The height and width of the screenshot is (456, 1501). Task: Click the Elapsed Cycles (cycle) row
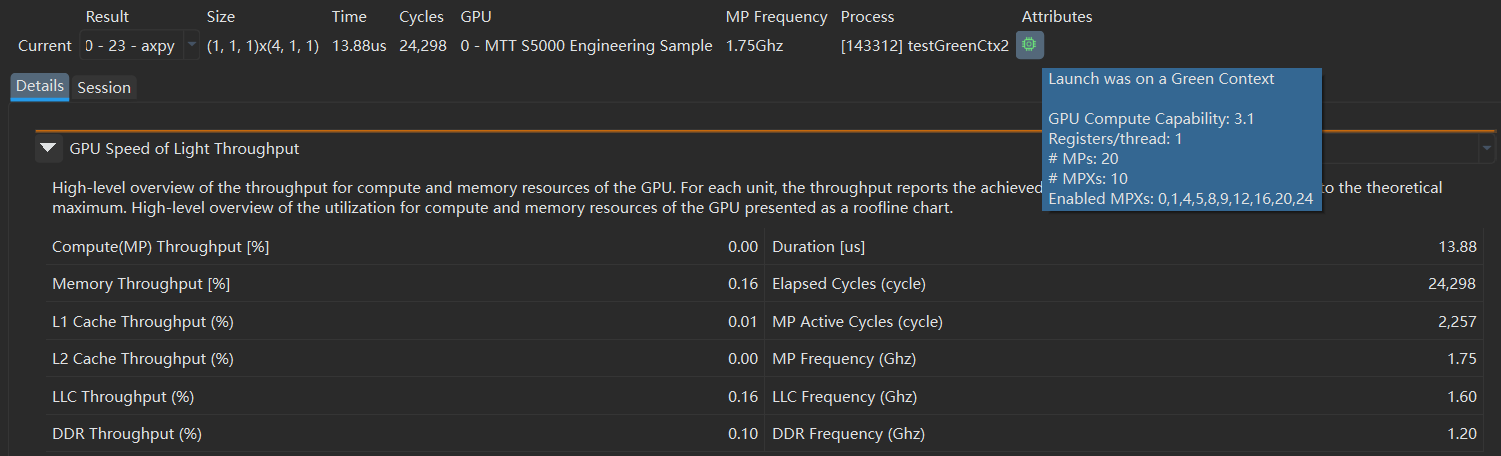tap(1124, 284)
